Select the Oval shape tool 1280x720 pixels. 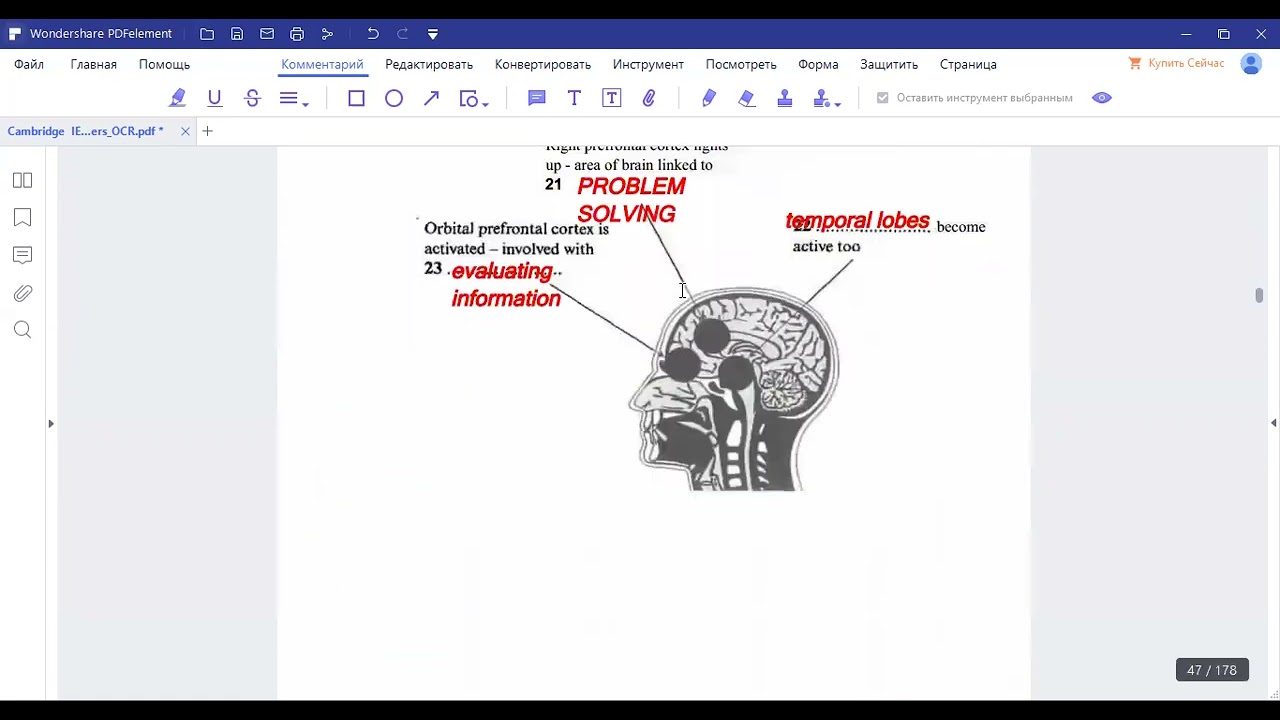coord(394,98)
